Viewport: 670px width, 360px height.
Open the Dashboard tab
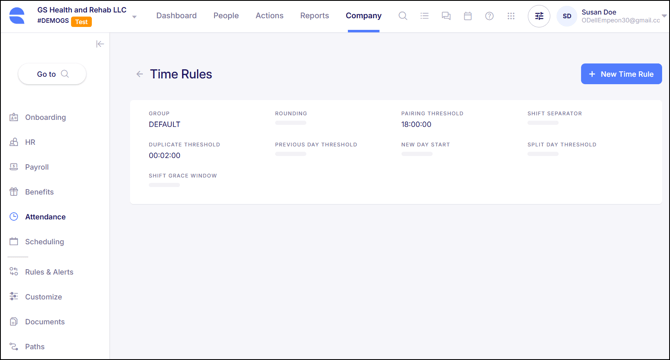pos(176,15)
